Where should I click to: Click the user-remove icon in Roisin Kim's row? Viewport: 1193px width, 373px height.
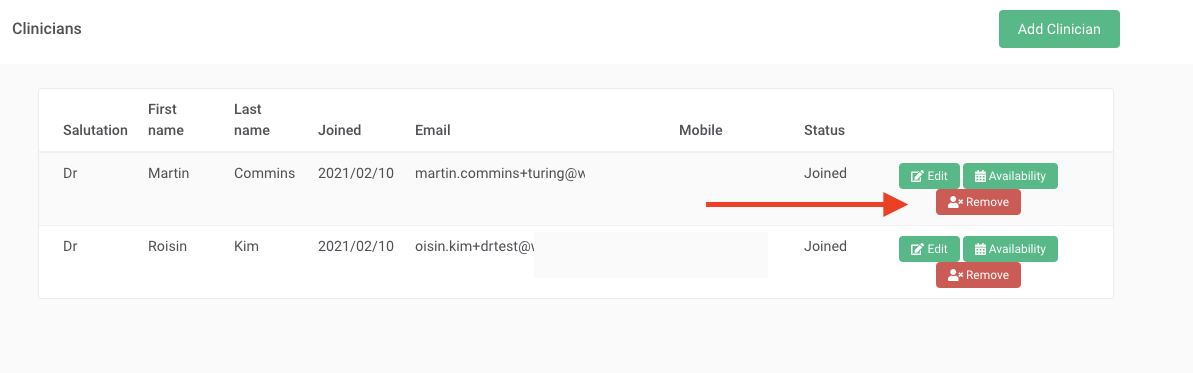956,275
